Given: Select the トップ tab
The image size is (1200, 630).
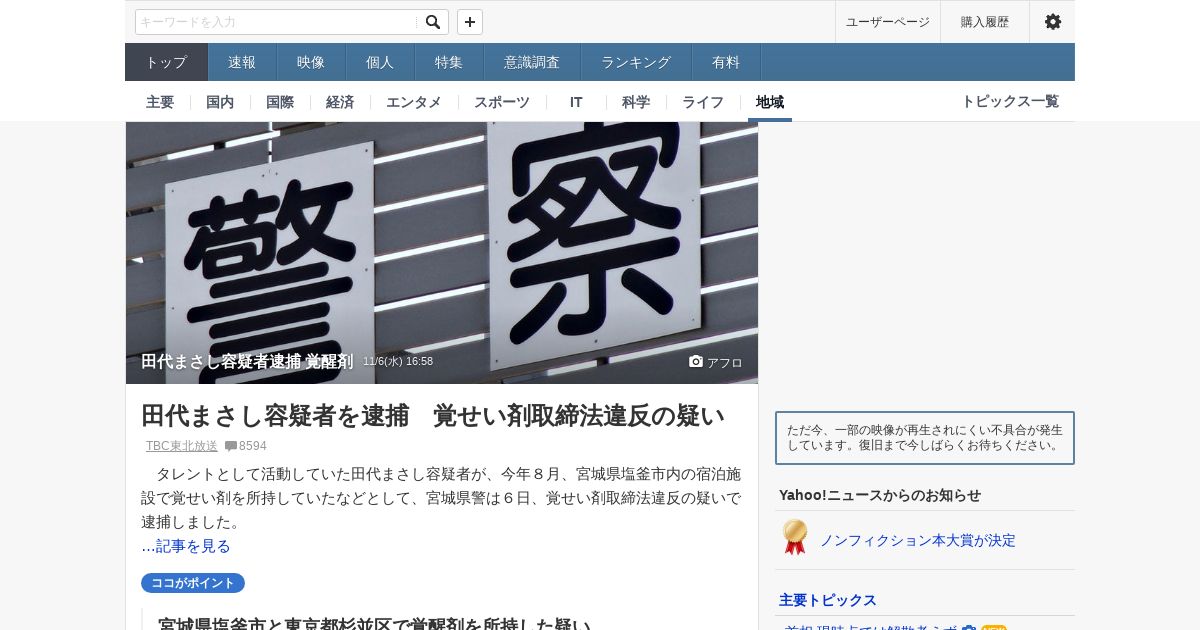Looking at the screenshot, I should (x=166, y=62).
